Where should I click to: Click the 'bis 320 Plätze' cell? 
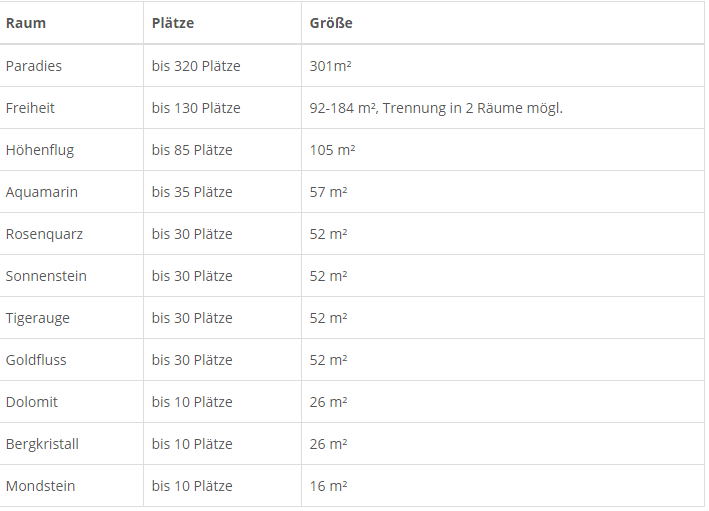coord(196,66)
